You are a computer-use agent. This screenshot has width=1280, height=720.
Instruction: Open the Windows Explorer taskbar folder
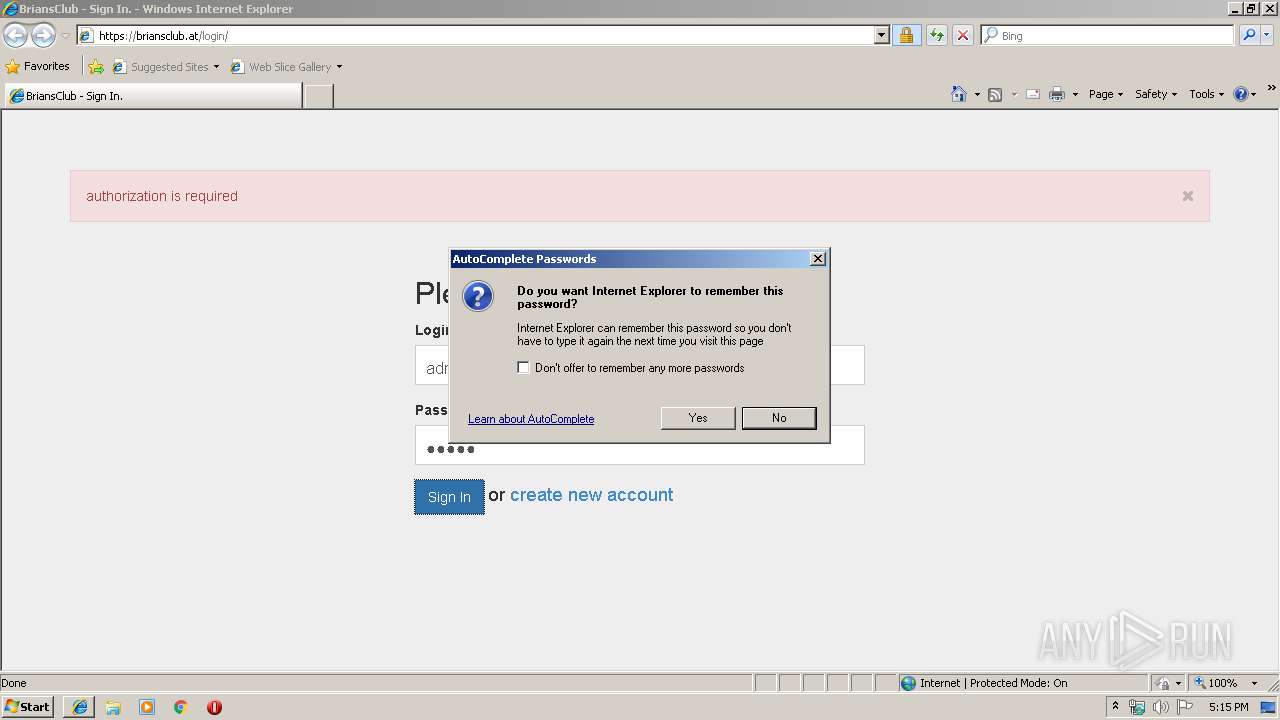pyautogui.click(x=113, y=707)
